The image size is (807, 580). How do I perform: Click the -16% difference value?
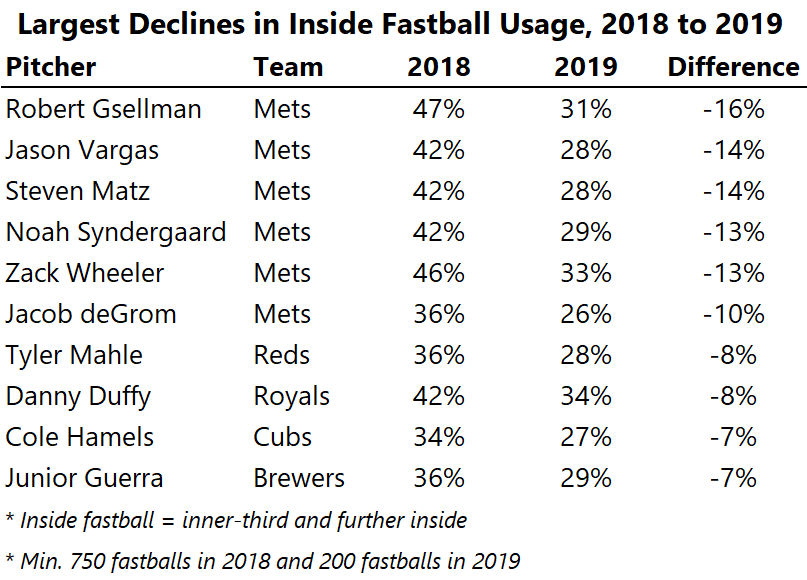pos(733,109)
